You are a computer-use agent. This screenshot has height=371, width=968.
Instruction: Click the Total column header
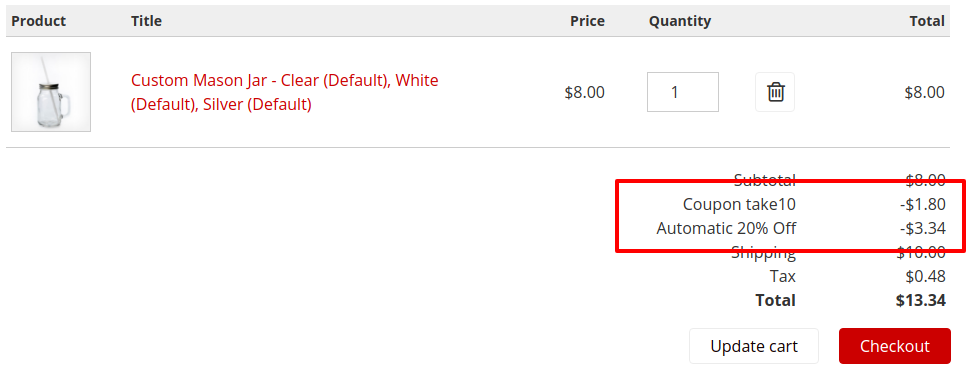click(927, 21)
